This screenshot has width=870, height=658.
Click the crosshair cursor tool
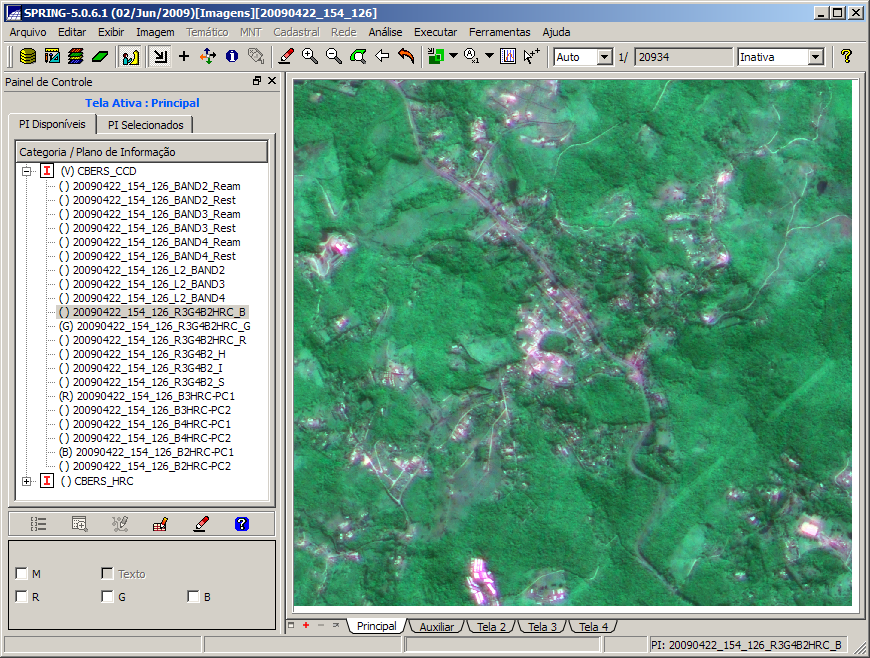pyautogui.click(x=183, y=57)
